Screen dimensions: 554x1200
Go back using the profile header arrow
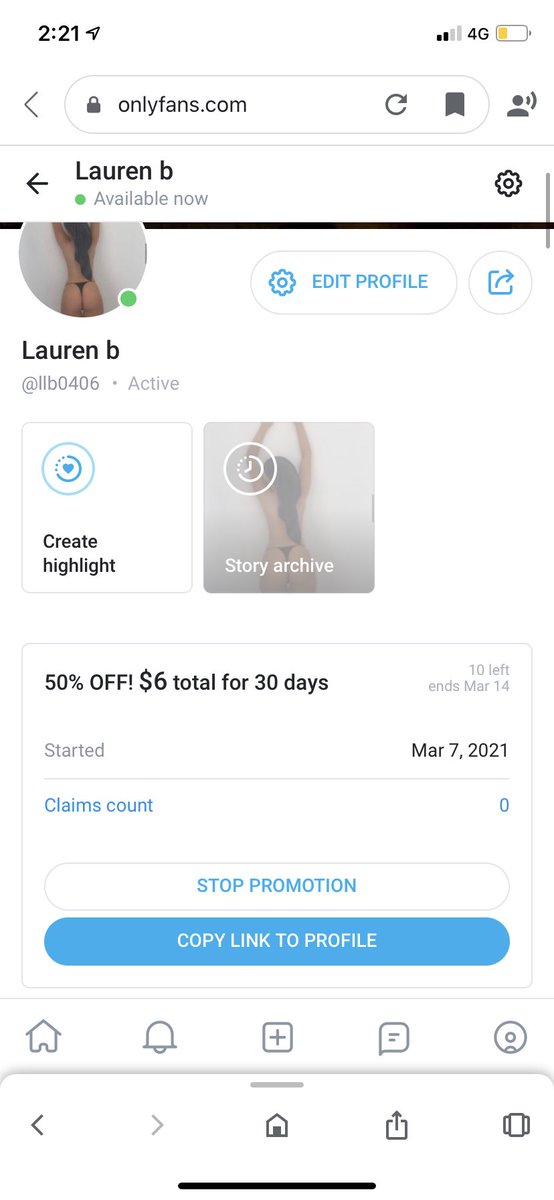[37, 183]
